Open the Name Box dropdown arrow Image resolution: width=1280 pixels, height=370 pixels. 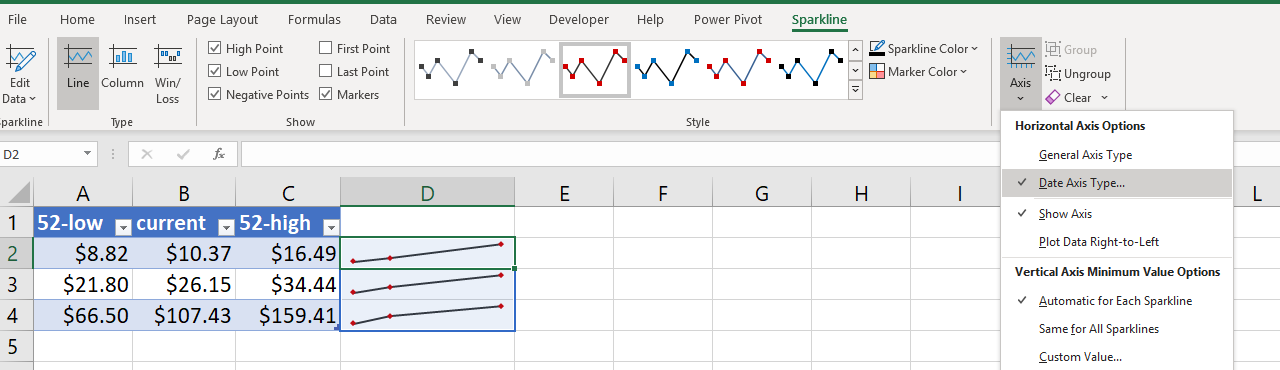coord(88,154)
